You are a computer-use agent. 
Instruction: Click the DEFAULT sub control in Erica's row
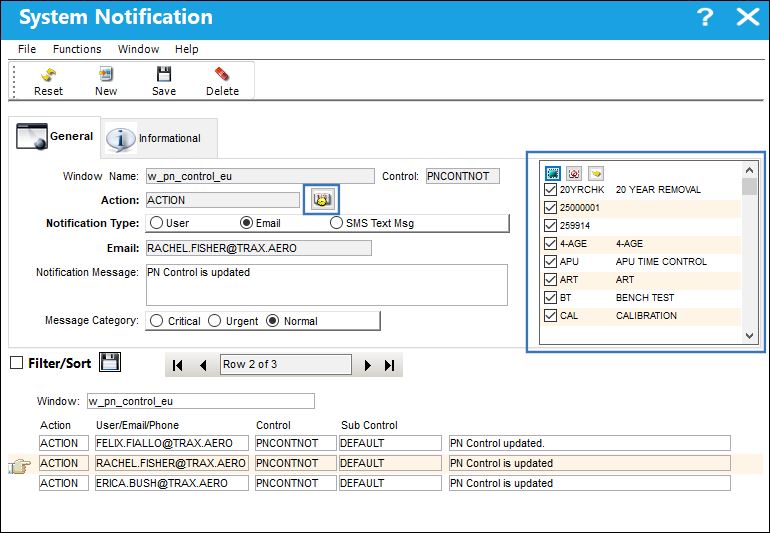pos(390,483)
